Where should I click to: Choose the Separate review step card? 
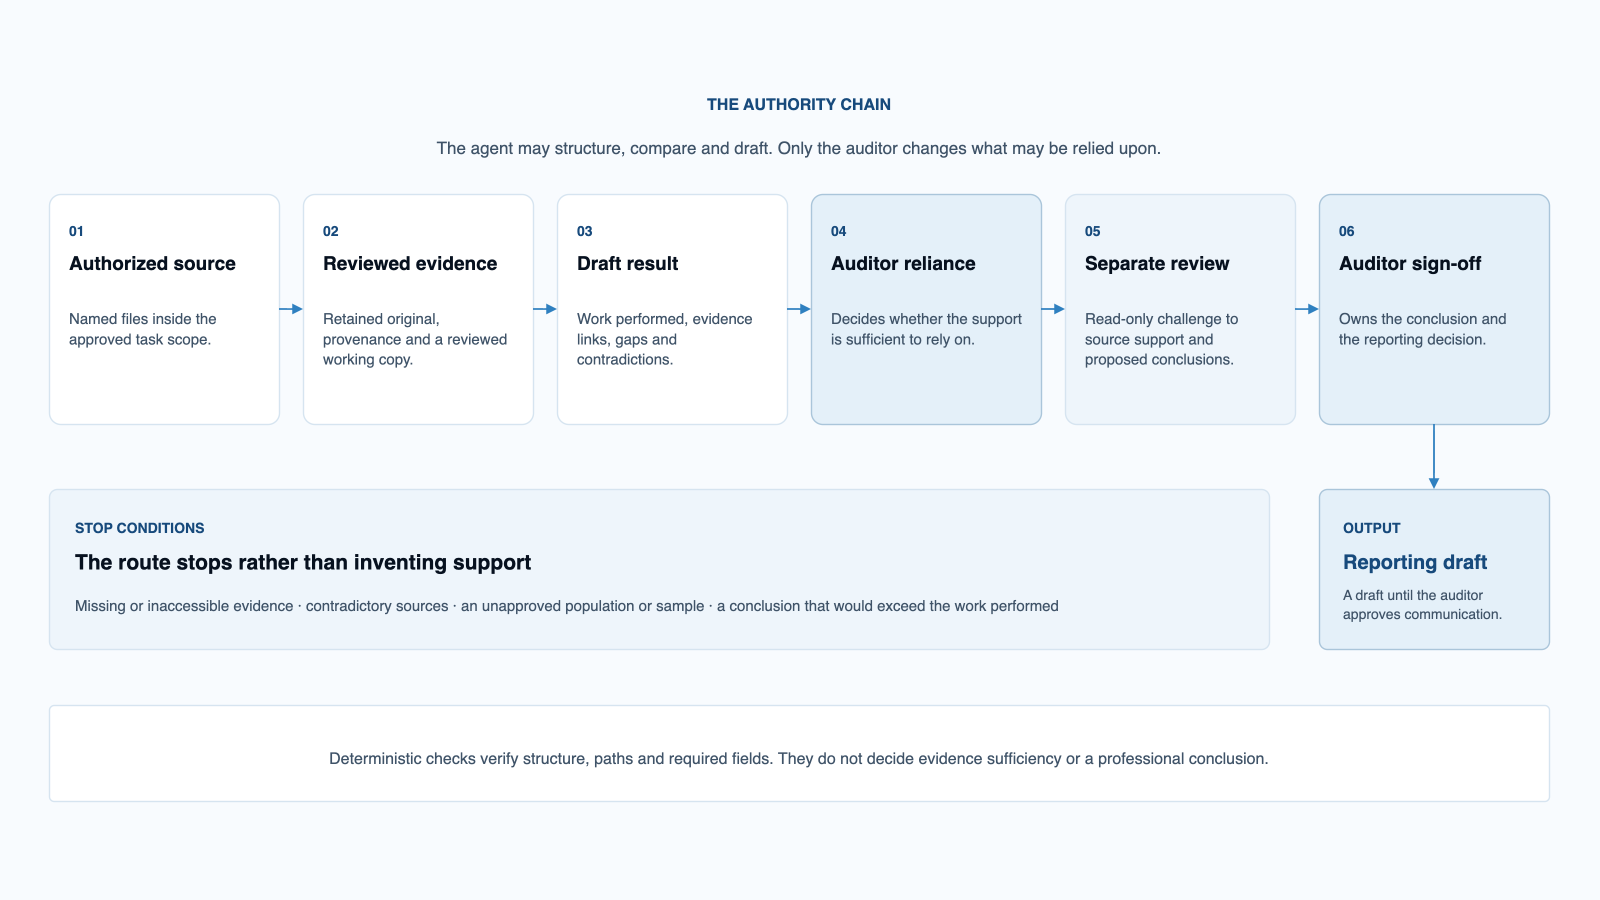1180,309
